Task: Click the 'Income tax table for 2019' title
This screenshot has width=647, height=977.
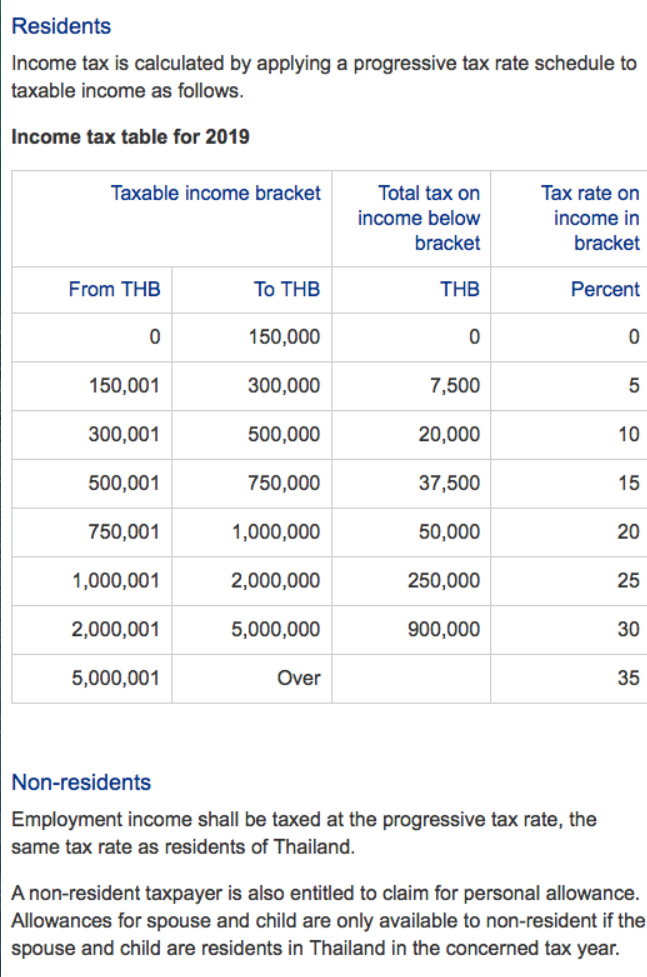Action: click(130, 136)
